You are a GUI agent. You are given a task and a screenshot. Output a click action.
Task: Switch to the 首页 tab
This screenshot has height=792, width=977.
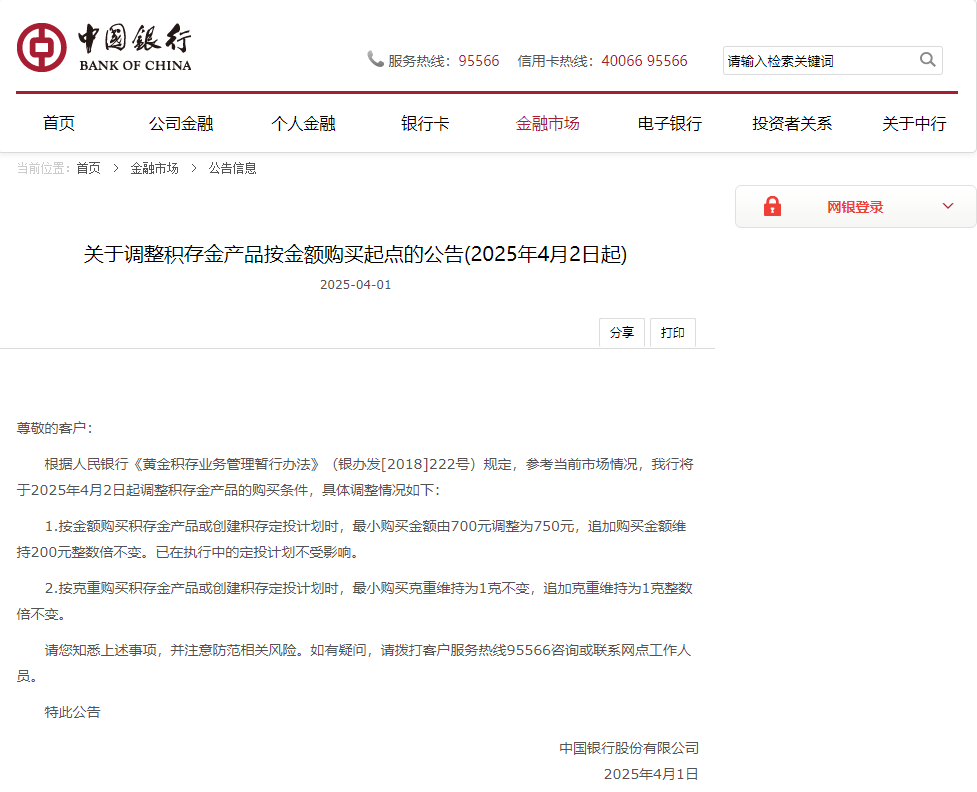[x=59, y=123]
